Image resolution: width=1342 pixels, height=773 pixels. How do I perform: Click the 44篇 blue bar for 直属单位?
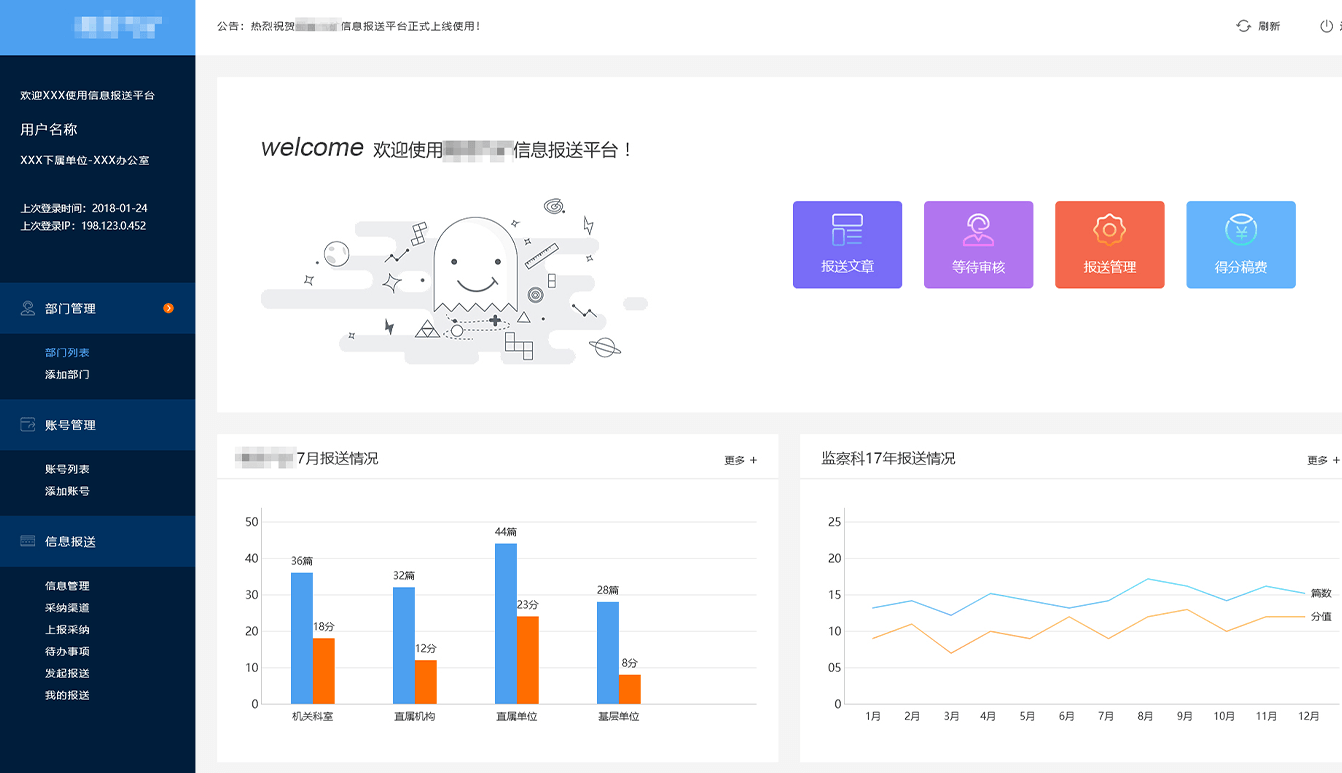tap(506, 623)
